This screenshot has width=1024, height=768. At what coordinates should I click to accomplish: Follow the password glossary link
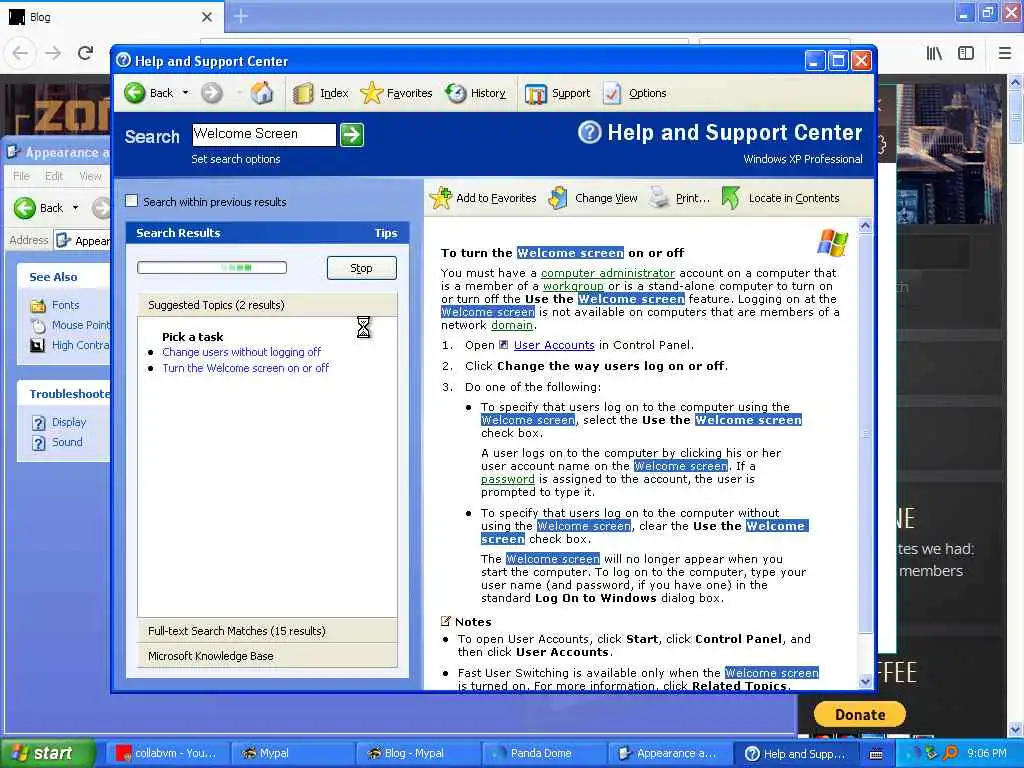point(507,479)
